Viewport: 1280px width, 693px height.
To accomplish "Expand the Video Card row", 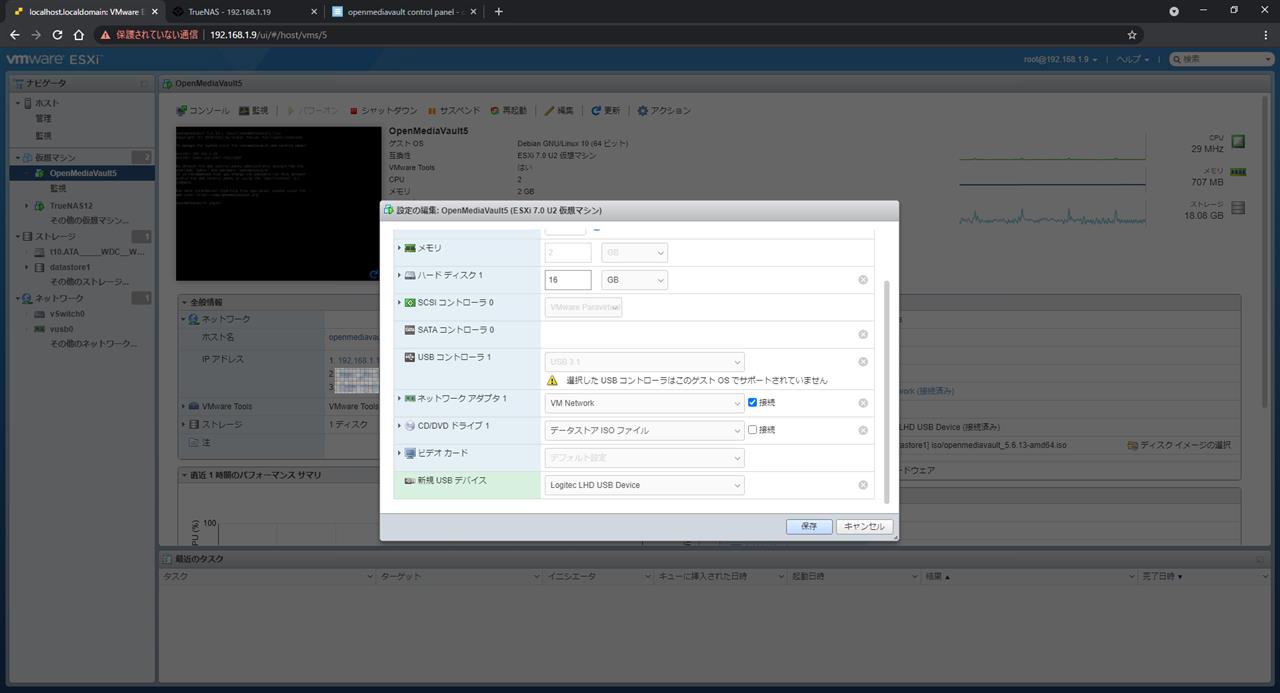I will (x=399, y=453).
